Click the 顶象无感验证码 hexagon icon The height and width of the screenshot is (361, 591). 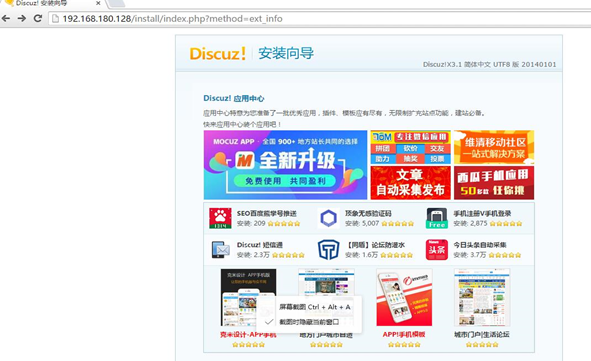click(x=328, y=218)
